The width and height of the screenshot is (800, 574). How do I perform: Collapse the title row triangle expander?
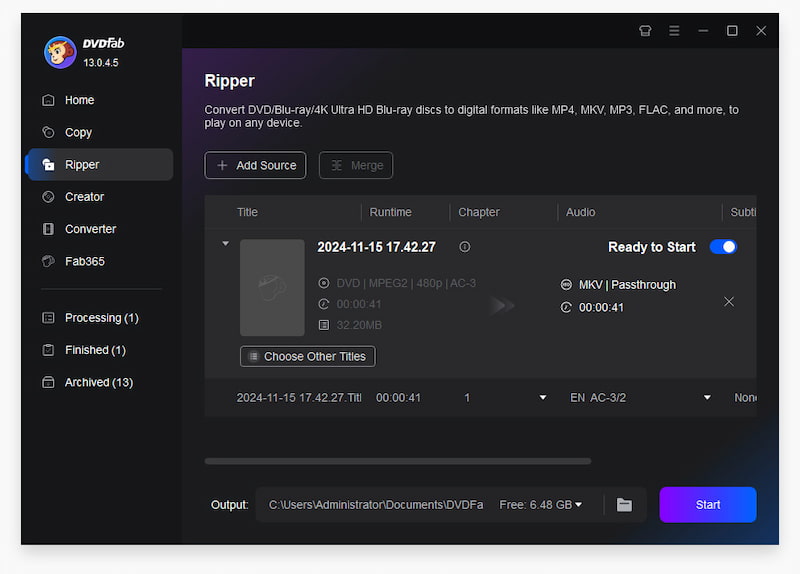point(225,244)
